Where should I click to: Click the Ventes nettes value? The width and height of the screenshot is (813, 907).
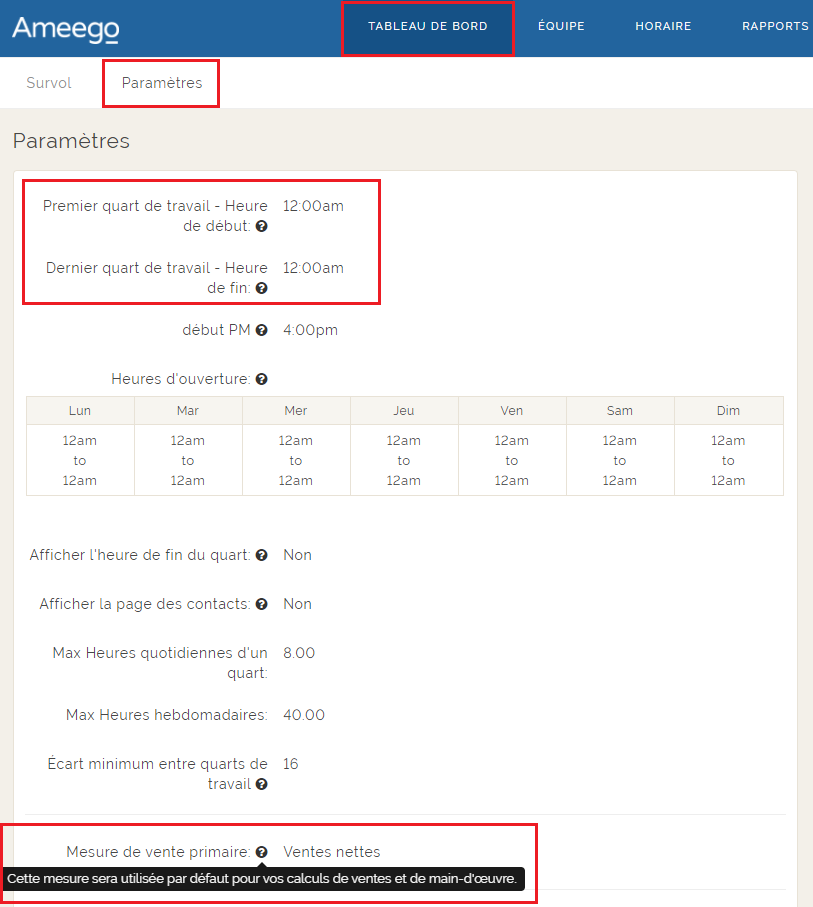point(332,852)
